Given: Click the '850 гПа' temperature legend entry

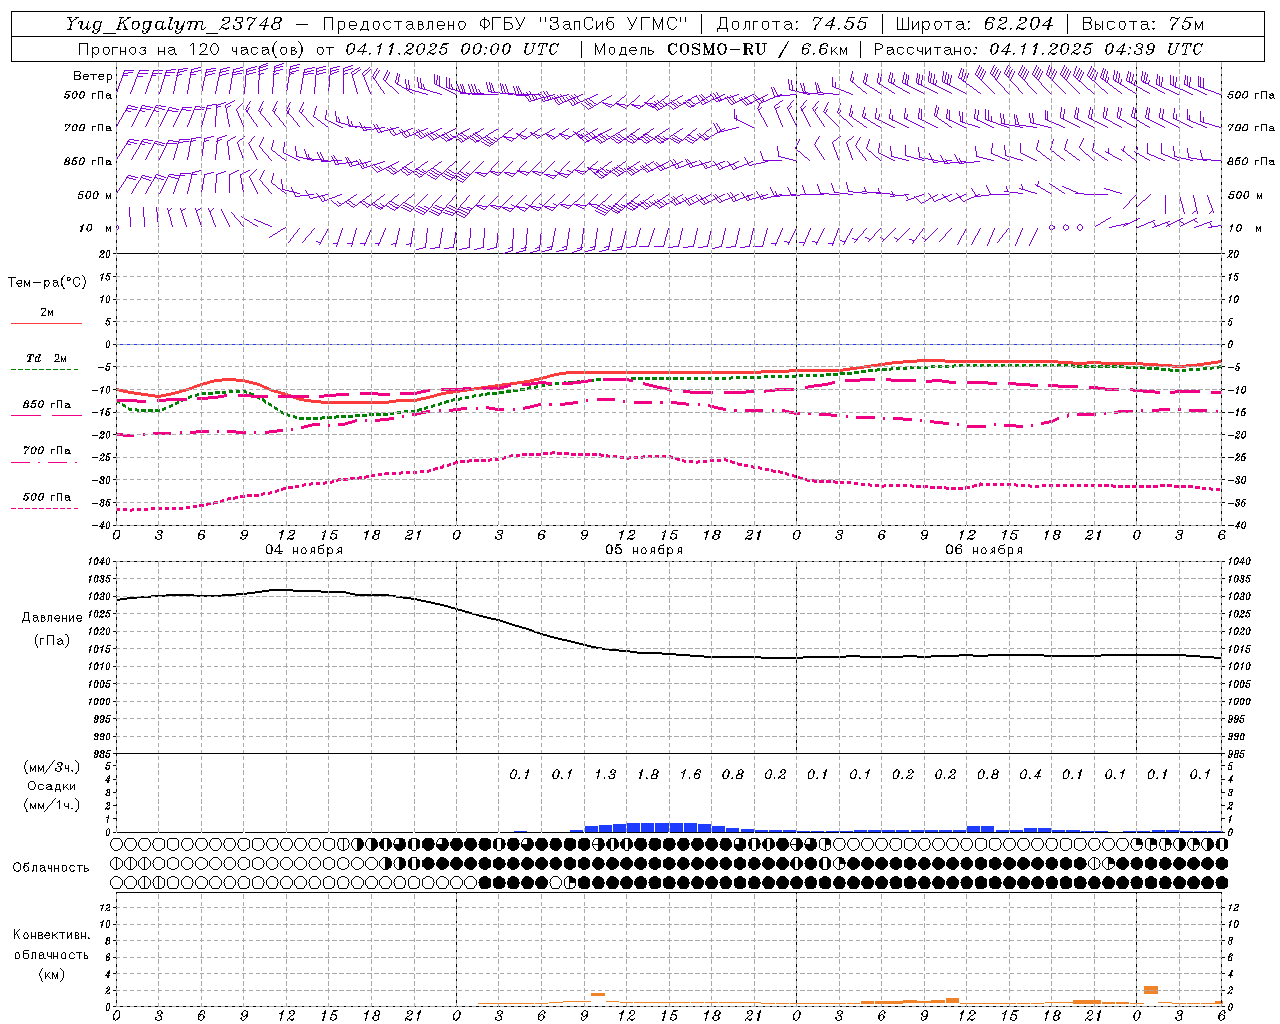Looking at the screenshot, I should pos(47,405).
